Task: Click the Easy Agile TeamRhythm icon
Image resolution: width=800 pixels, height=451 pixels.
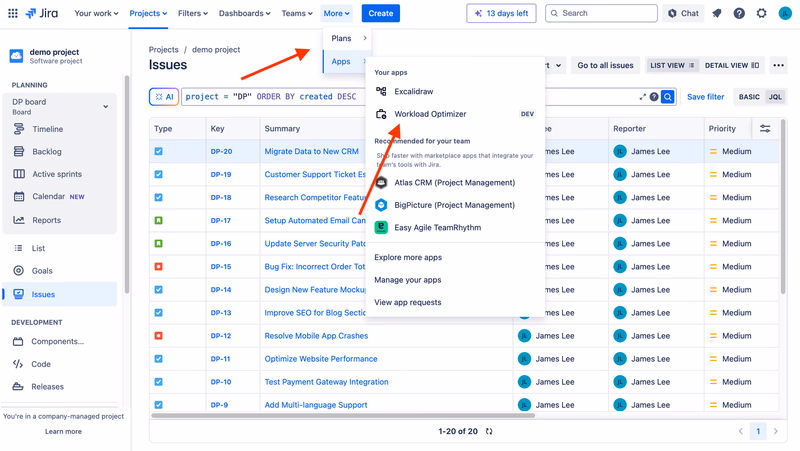Action: (x=381, y=227)
